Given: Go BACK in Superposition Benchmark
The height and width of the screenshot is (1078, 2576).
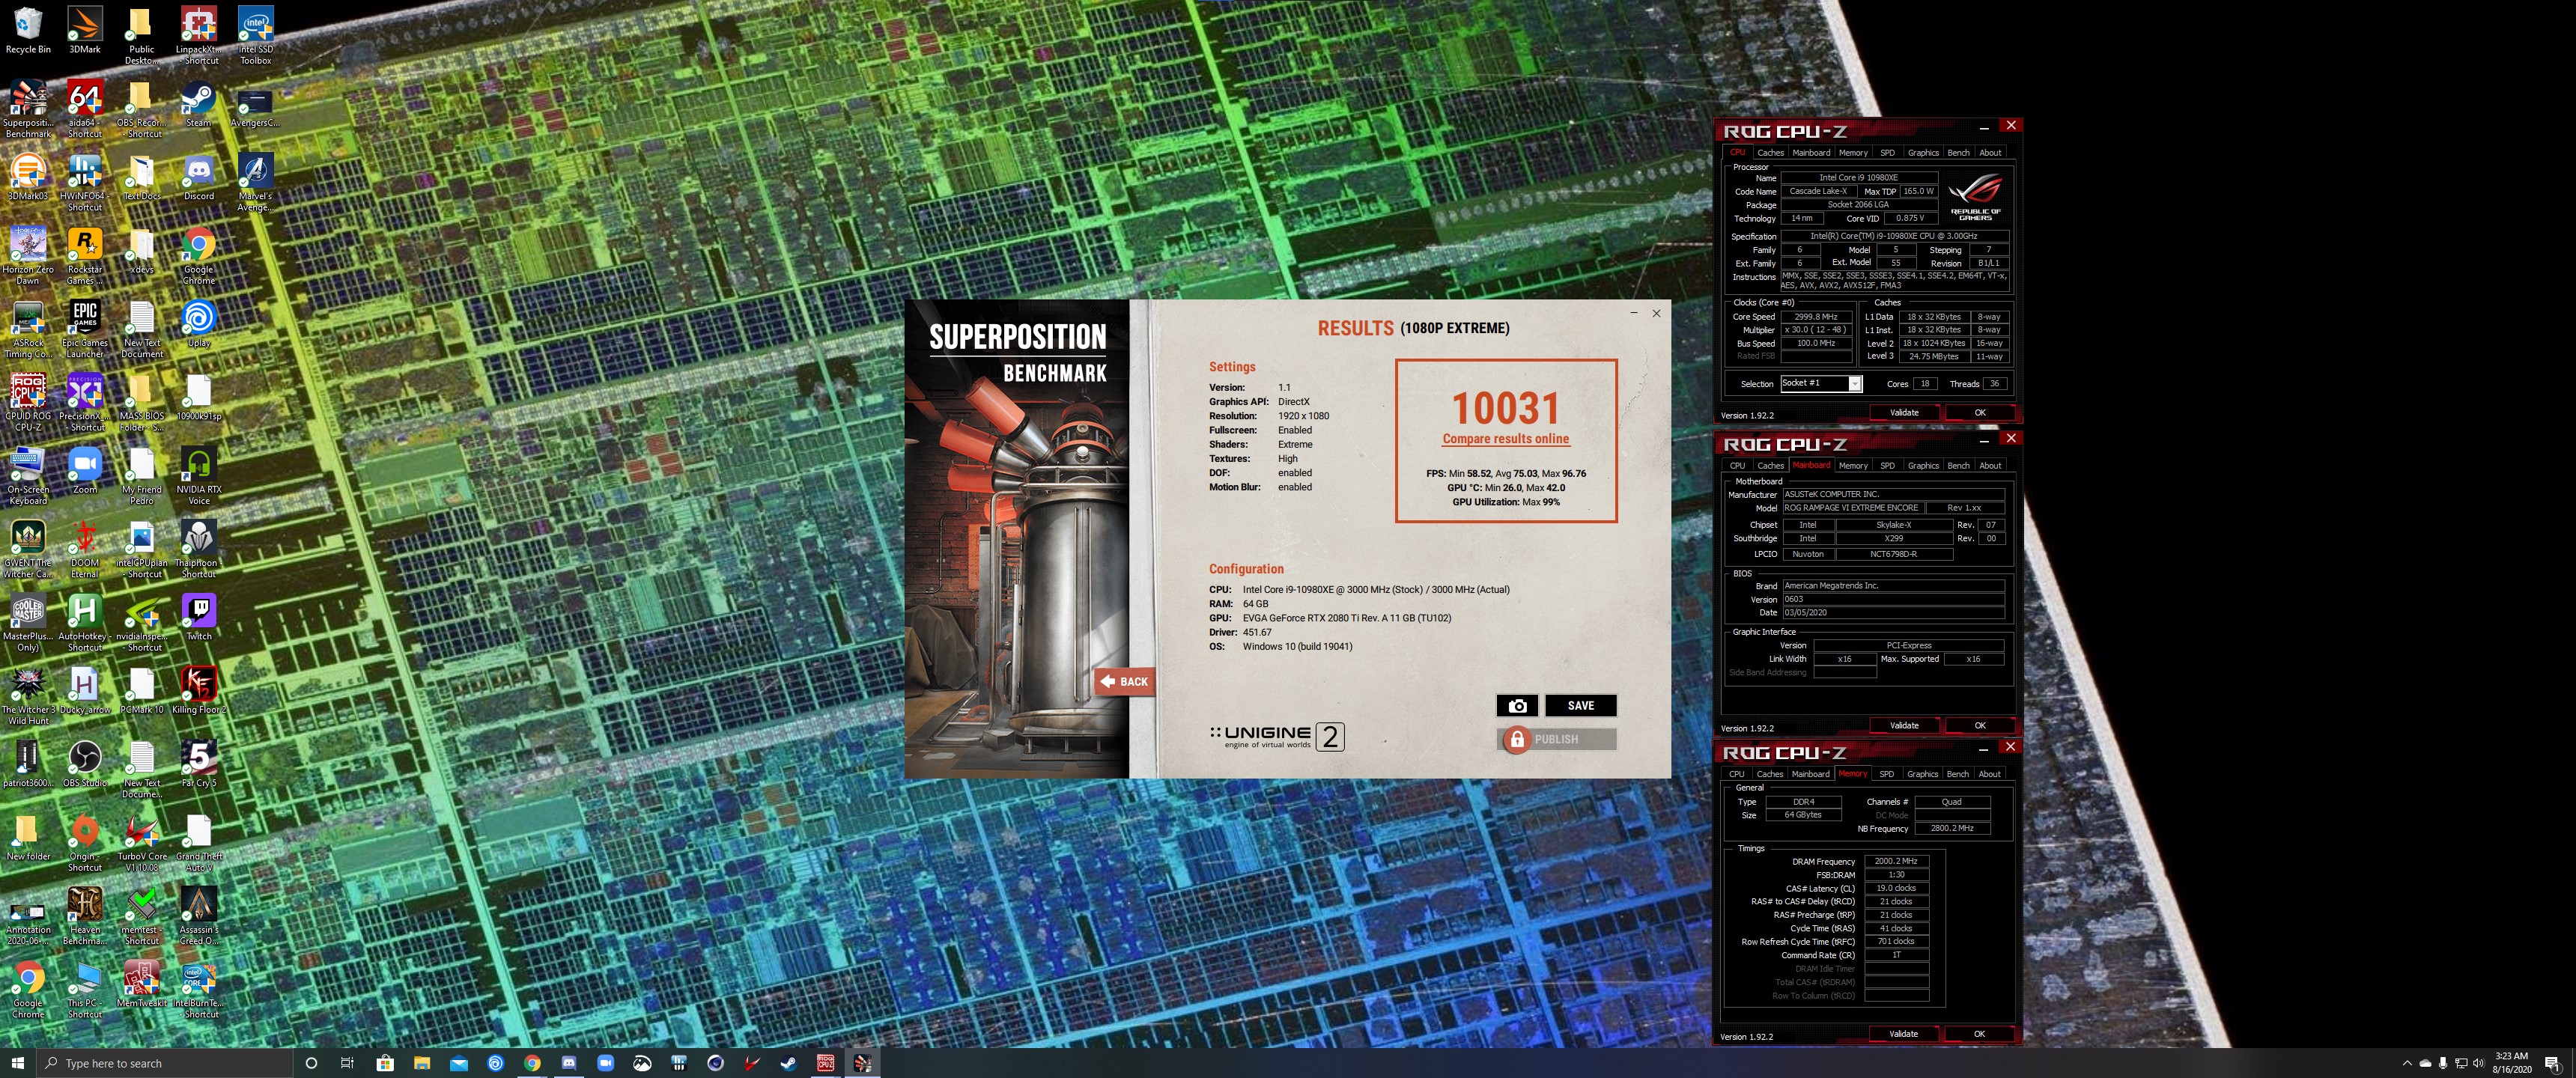Looking at the screenshot, I should click(x=1124, y=682).
